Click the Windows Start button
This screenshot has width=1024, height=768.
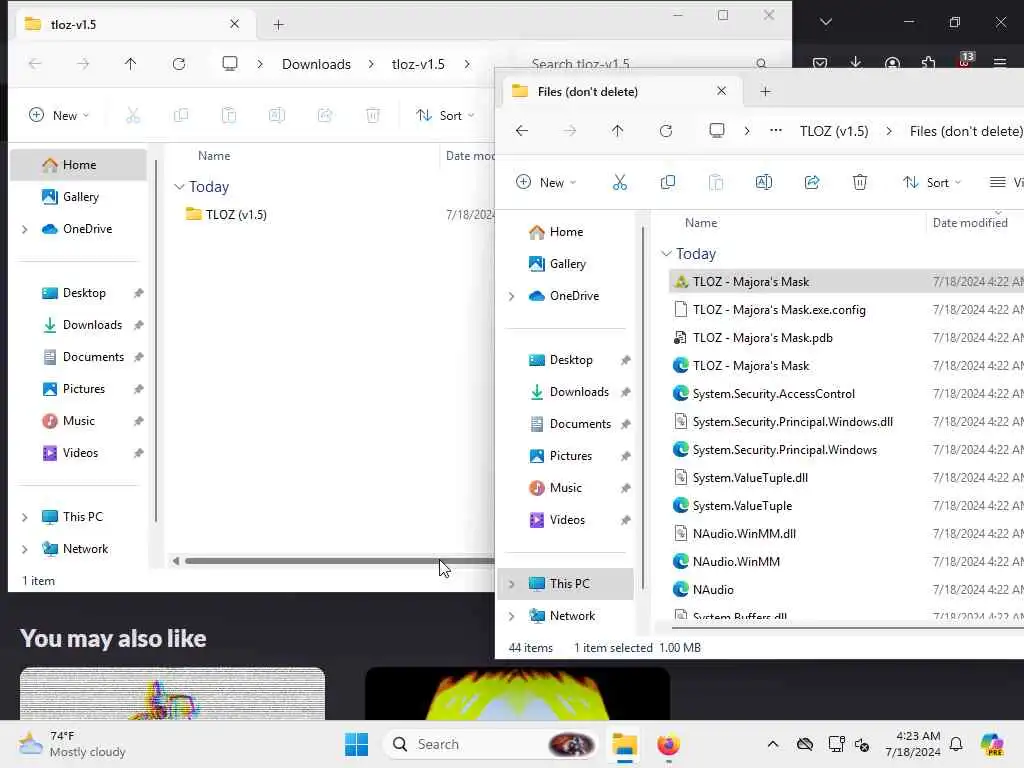[357, 744]
